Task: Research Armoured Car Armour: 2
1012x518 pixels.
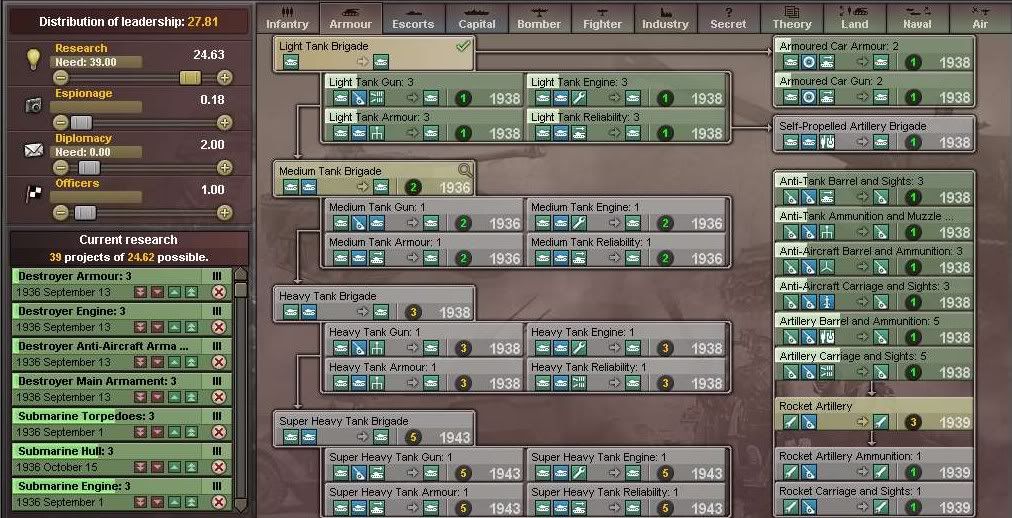Action: pyautogui.click(x=873, y=54)
